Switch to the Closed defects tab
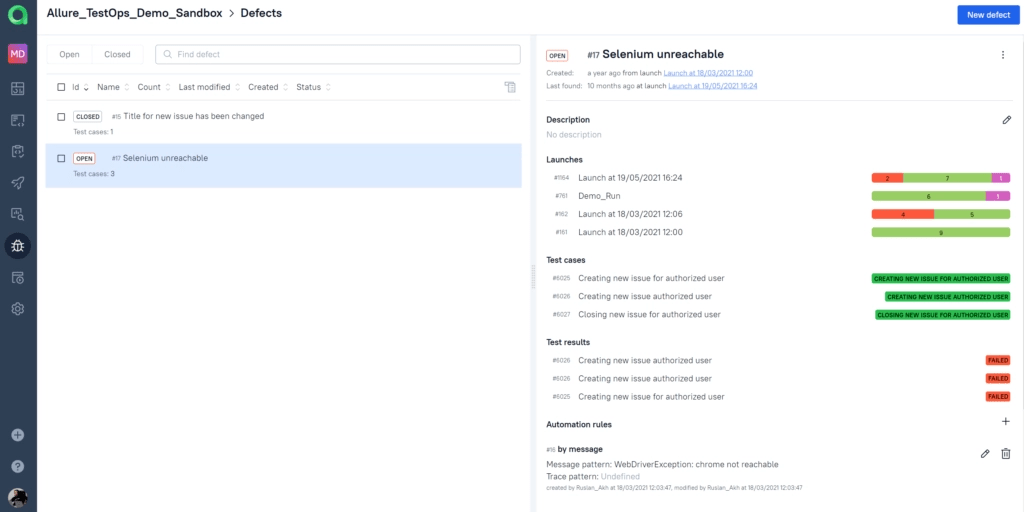This screenshot has height=512, width=1024. tap(117, 54)
